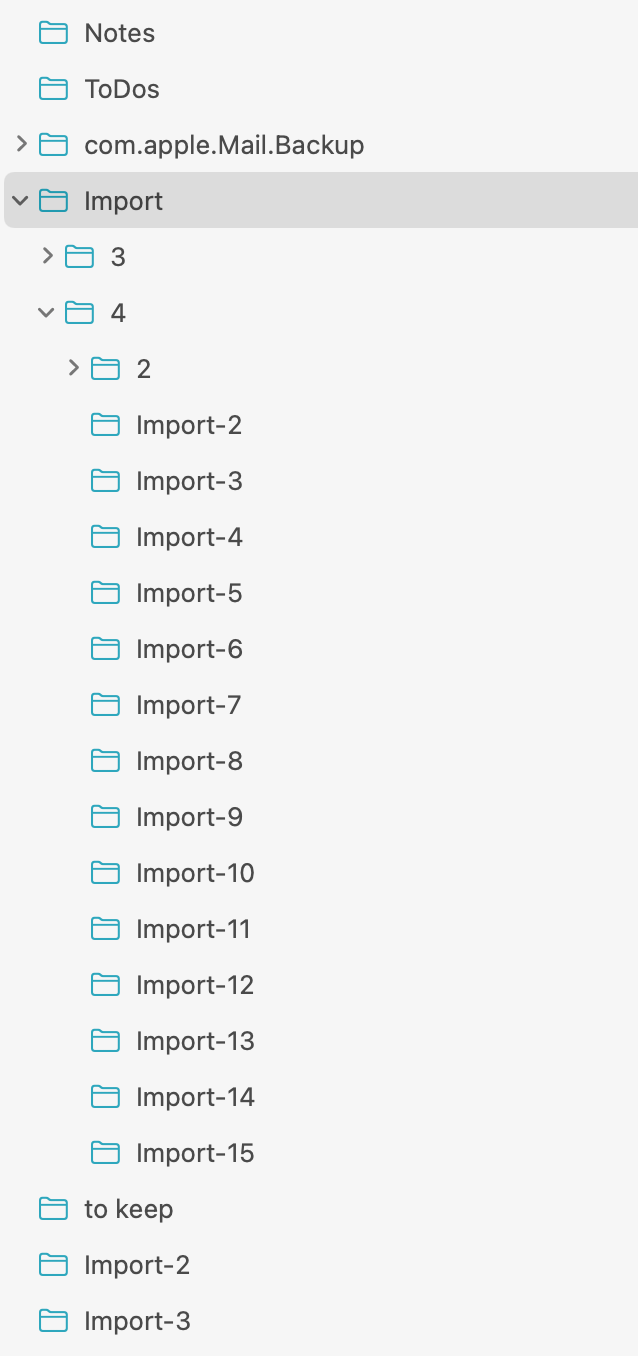Select the Import-9 mailbox
The height and width of the screenshot is (1356, 638).
[x=189, y=817]
